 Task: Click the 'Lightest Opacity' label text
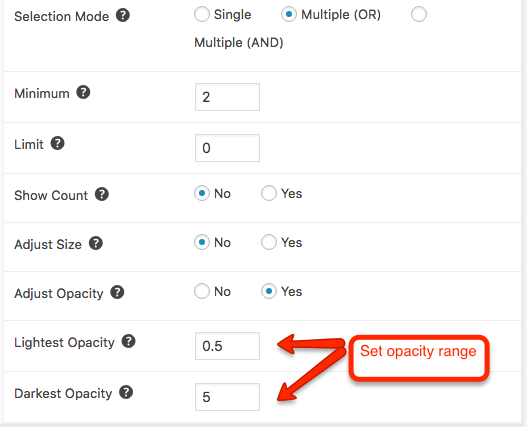click(64, 343)
